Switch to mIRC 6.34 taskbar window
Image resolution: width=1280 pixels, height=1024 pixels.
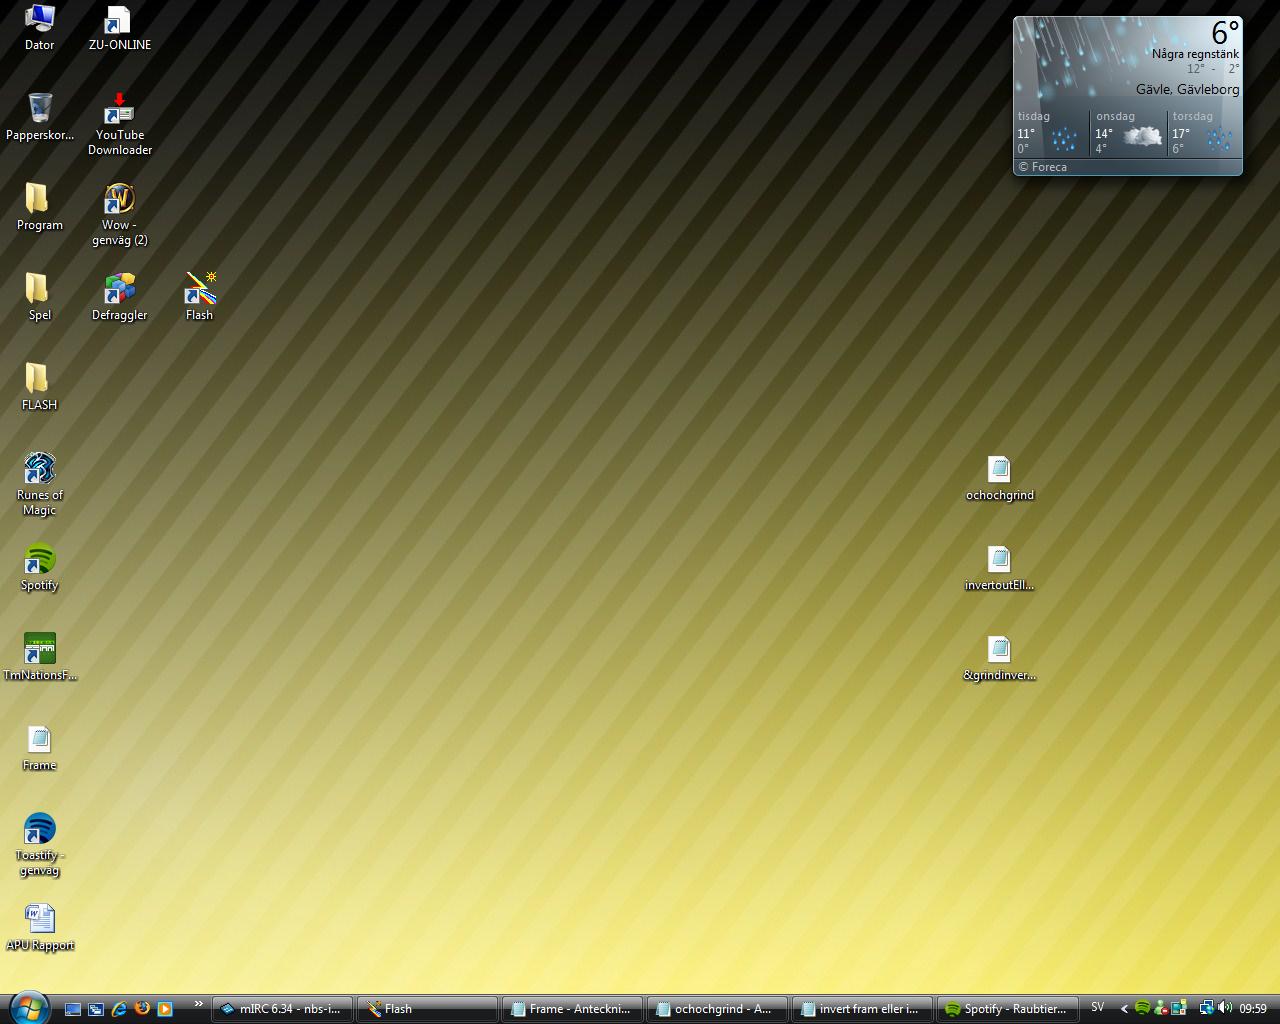[x=283, y=1009]
